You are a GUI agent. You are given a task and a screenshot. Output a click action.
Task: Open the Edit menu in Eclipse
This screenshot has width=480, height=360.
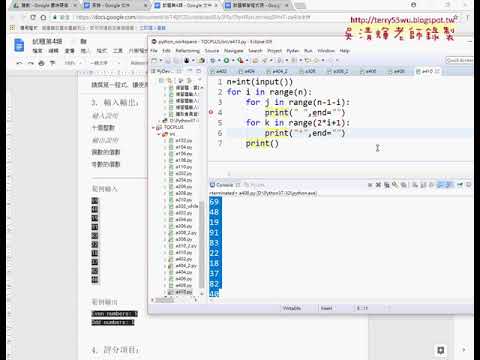(x=166, y=51)
